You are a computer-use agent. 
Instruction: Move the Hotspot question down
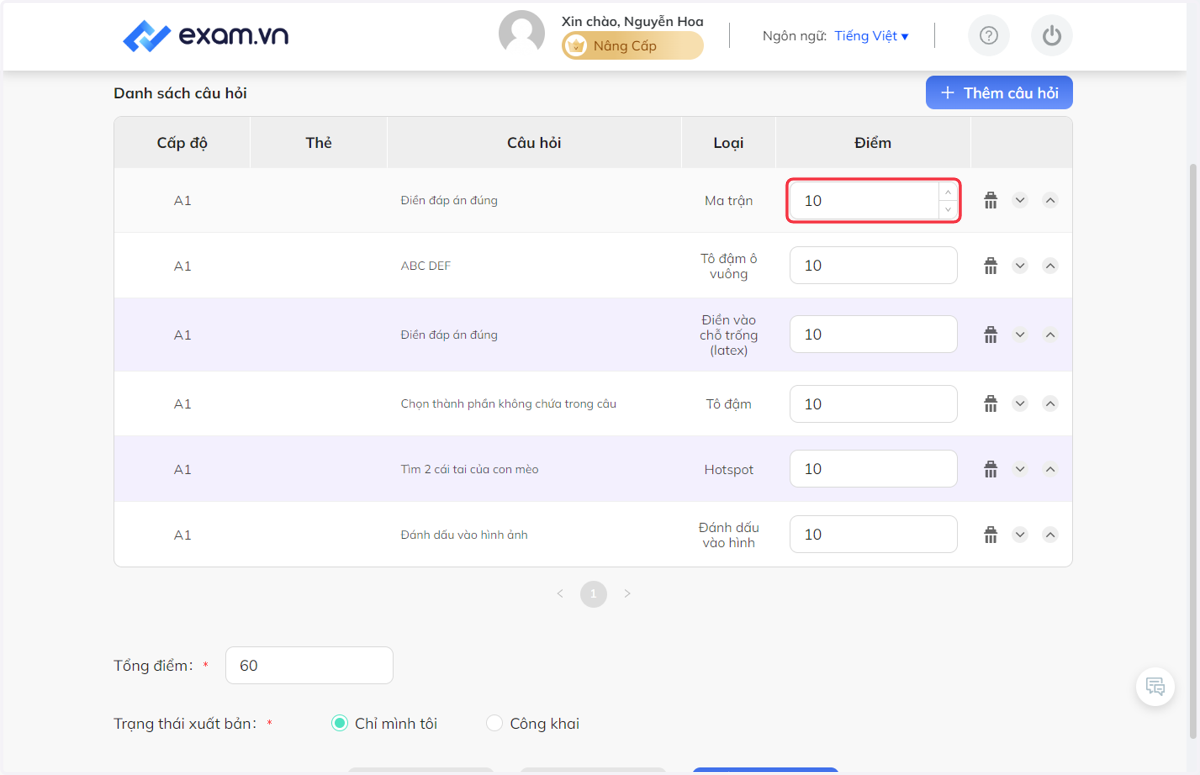1020,468
